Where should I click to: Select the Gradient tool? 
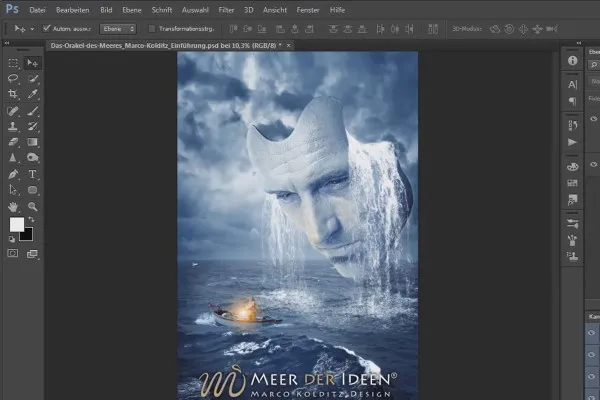[33, 142]
